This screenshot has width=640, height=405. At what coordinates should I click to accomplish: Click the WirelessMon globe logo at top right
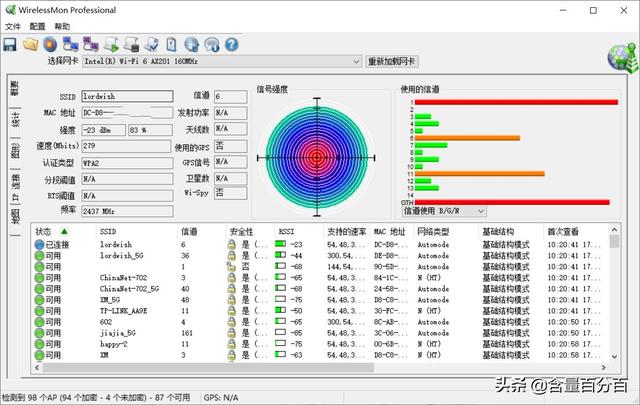(x=622, y=57)
